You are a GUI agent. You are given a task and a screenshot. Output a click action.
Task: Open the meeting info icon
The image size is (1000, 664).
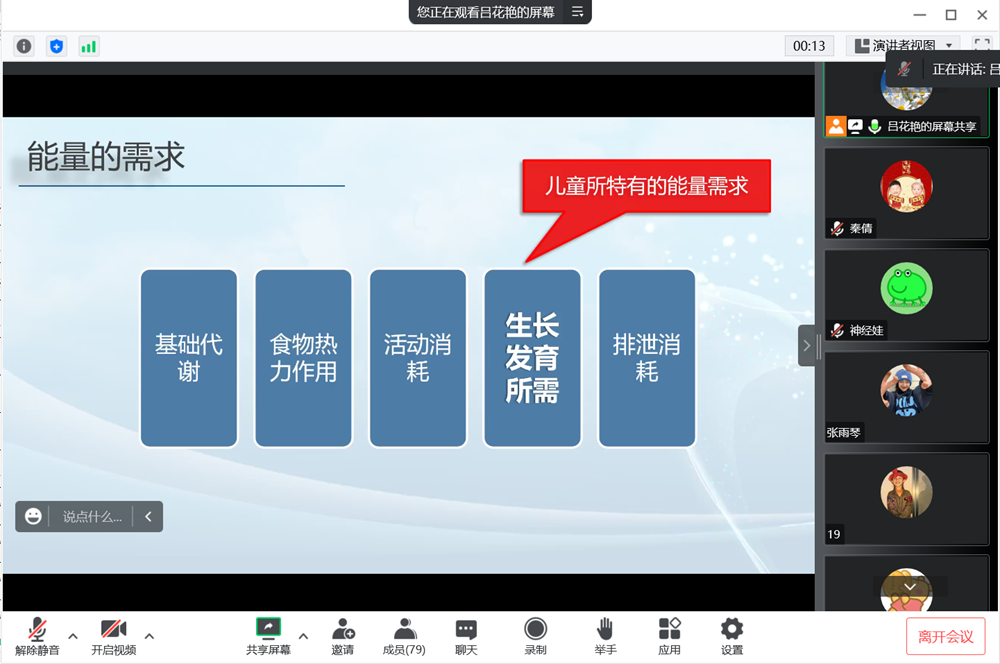[x=24, y=46]
